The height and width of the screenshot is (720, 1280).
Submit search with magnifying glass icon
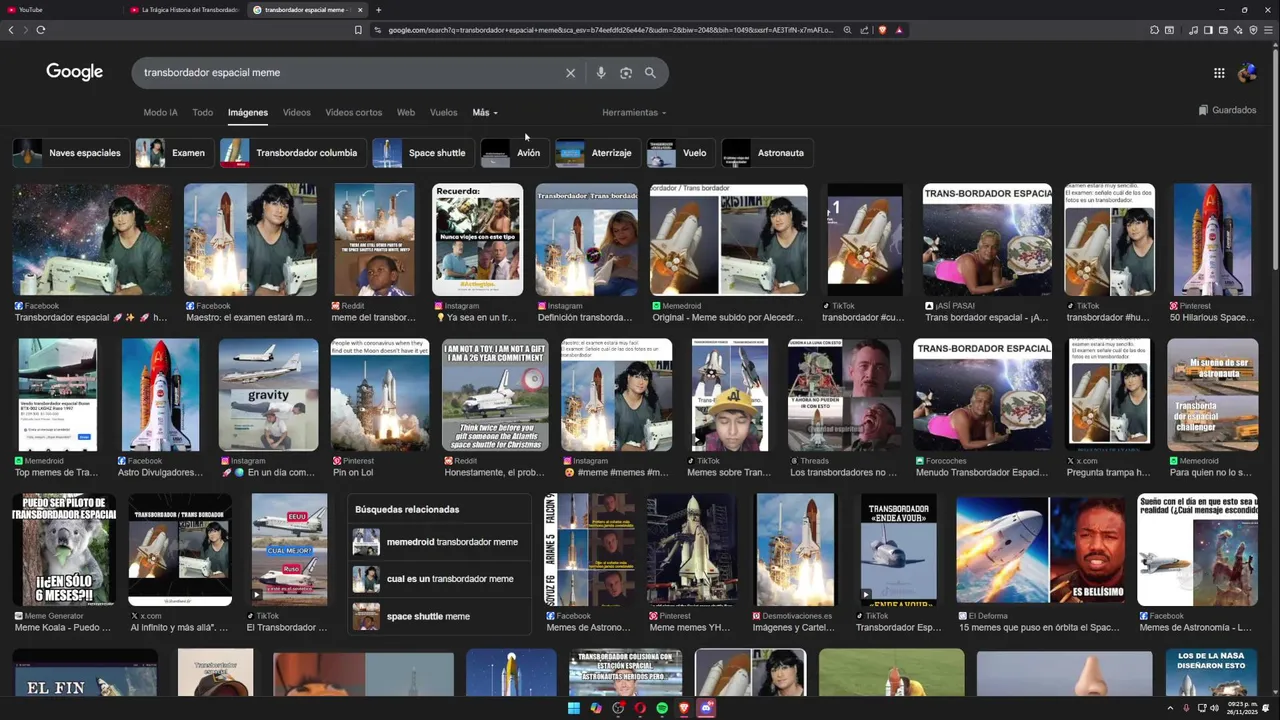coord(650,73)
